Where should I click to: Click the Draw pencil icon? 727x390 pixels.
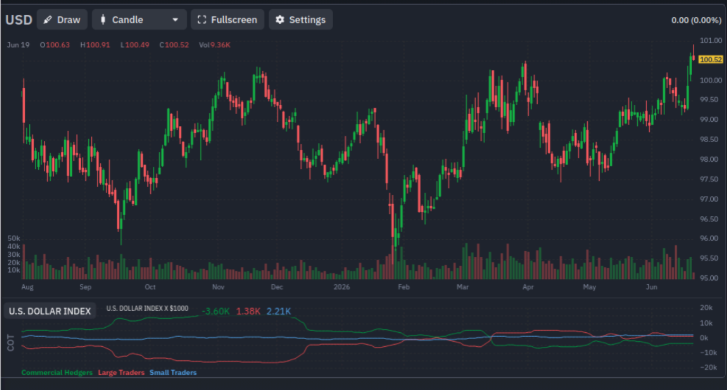point(47,20)
